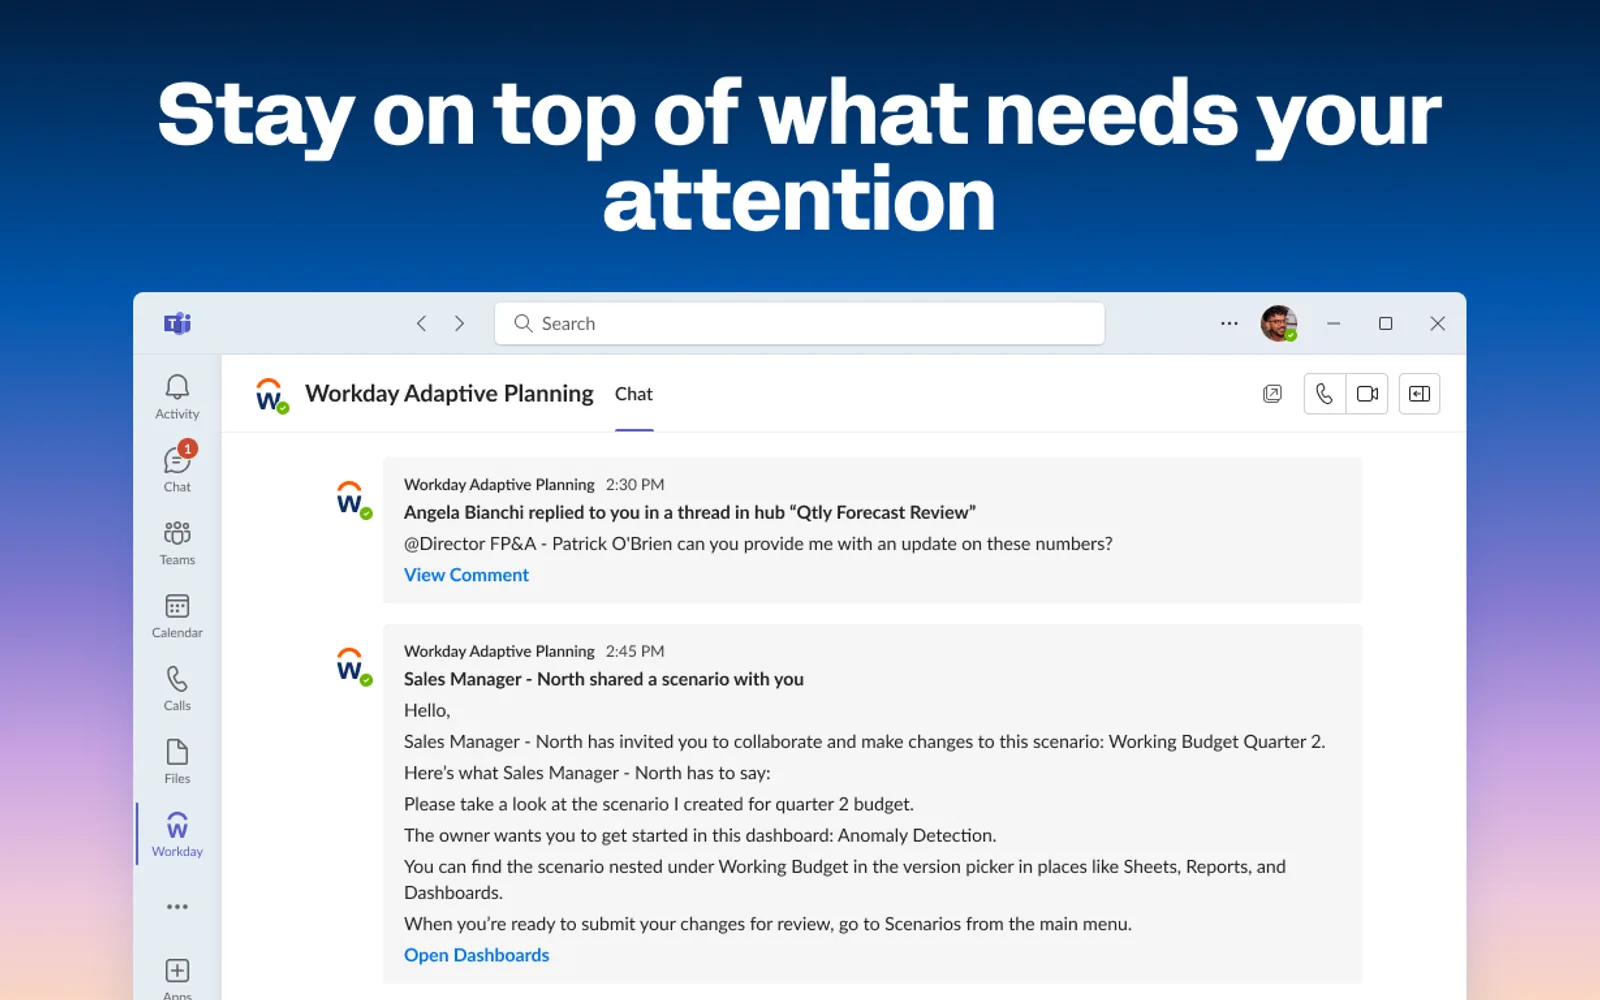Click the "Angela Bianchi replied to you" heading
The width and height of the screenshot is (1600, 1000).
pos(690,512)
